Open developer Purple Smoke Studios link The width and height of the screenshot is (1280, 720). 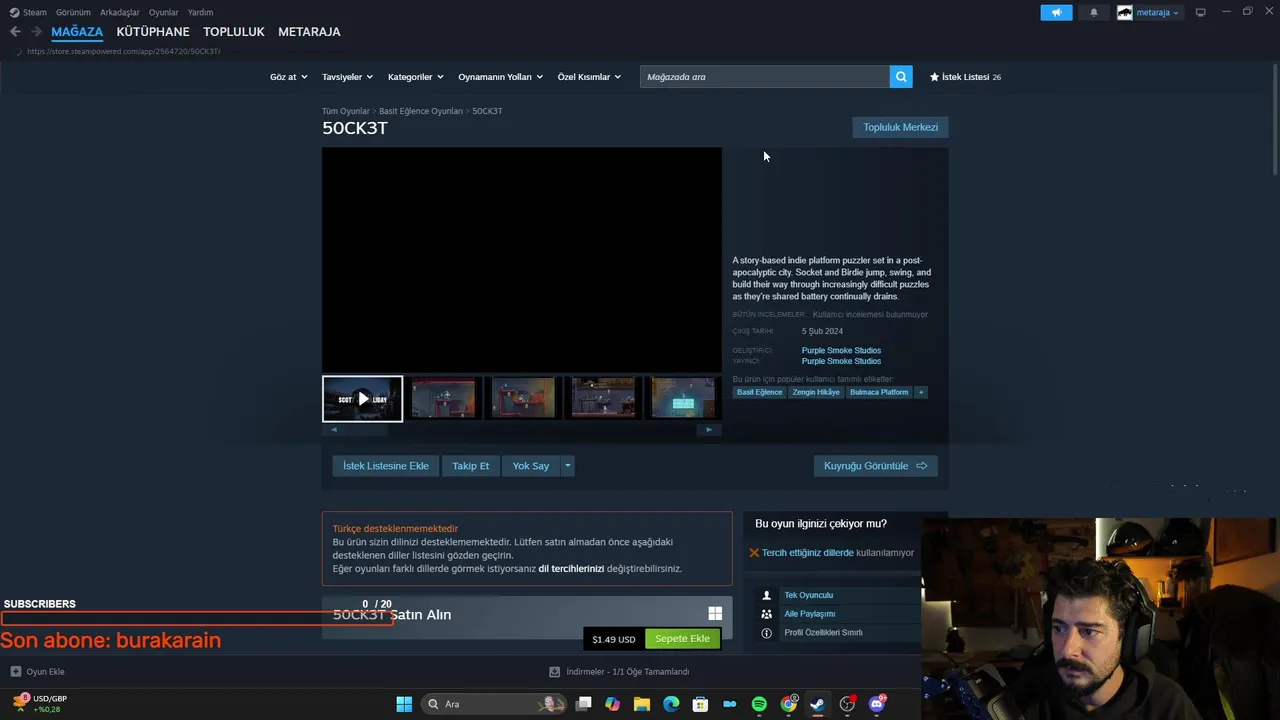pyautogui.click(x=841, y=350)
